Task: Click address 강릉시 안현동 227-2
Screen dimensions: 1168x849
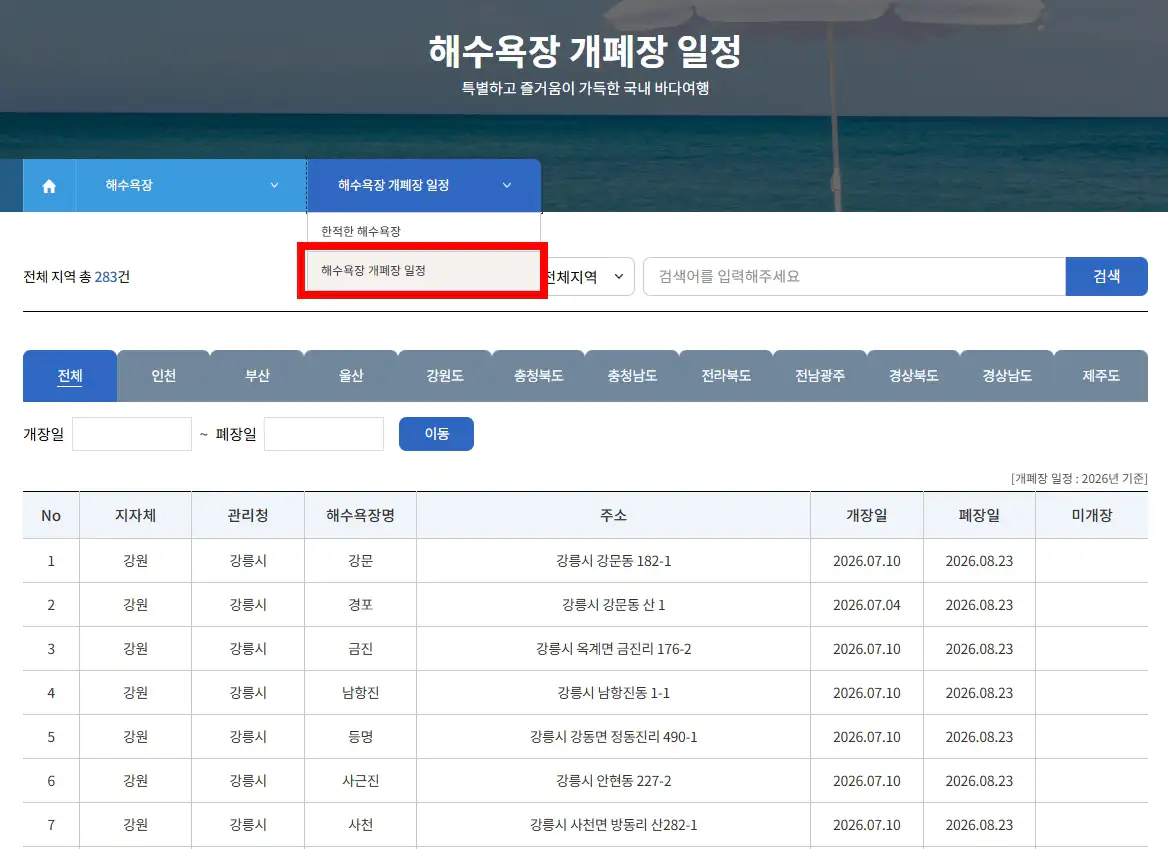Action: pos(614,780)
